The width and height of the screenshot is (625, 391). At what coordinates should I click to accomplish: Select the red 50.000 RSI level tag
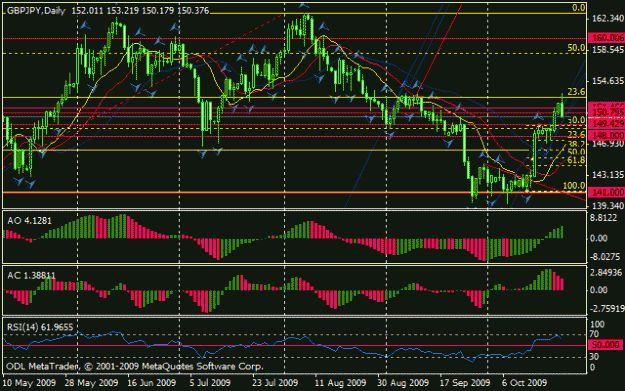[x=606, y=344]
